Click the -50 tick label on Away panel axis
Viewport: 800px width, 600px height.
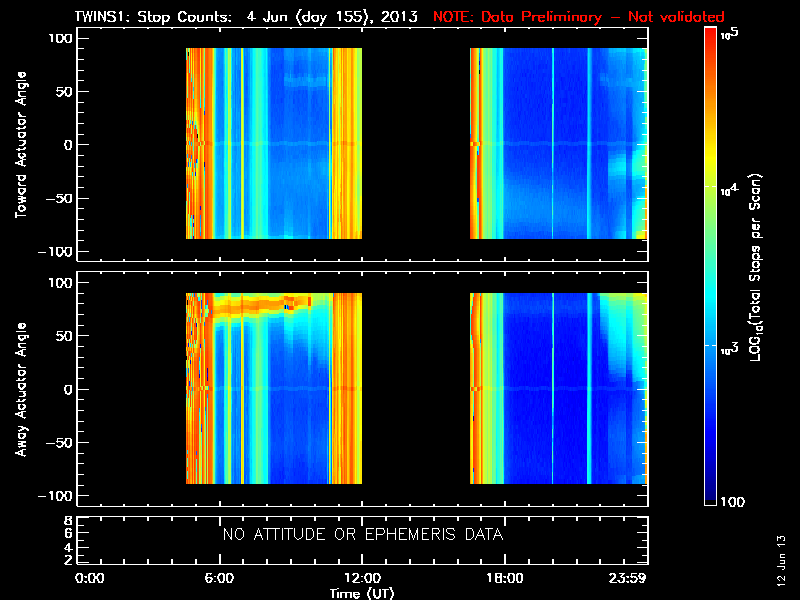(x=58, y=442)
